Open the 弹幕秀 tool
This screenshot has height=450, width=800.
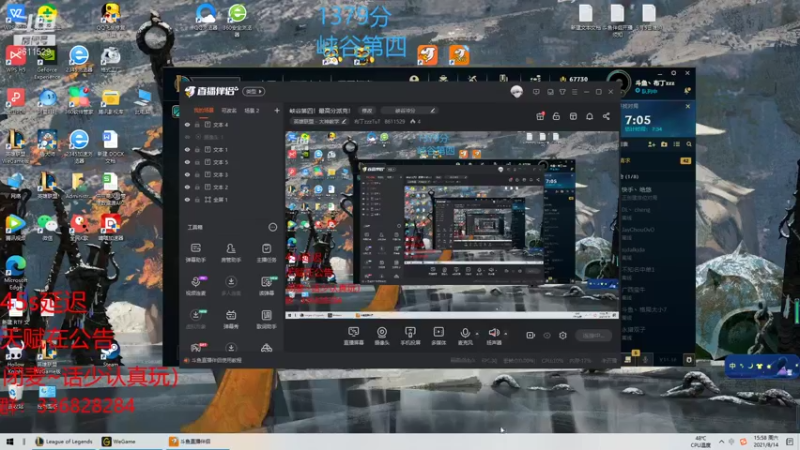(231, 319)
